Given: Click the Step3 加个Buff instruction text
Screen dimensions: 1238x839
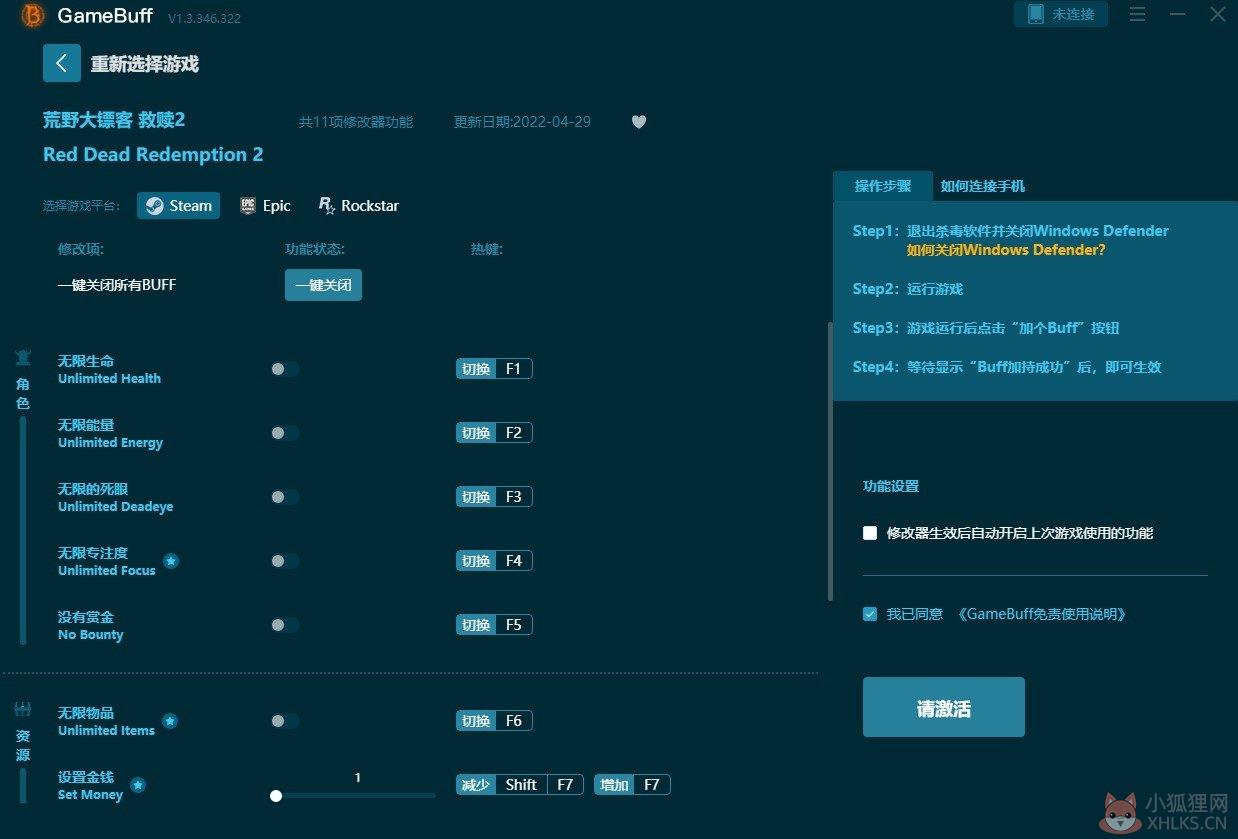Looking at the screenshot, I should coord(986,328).
